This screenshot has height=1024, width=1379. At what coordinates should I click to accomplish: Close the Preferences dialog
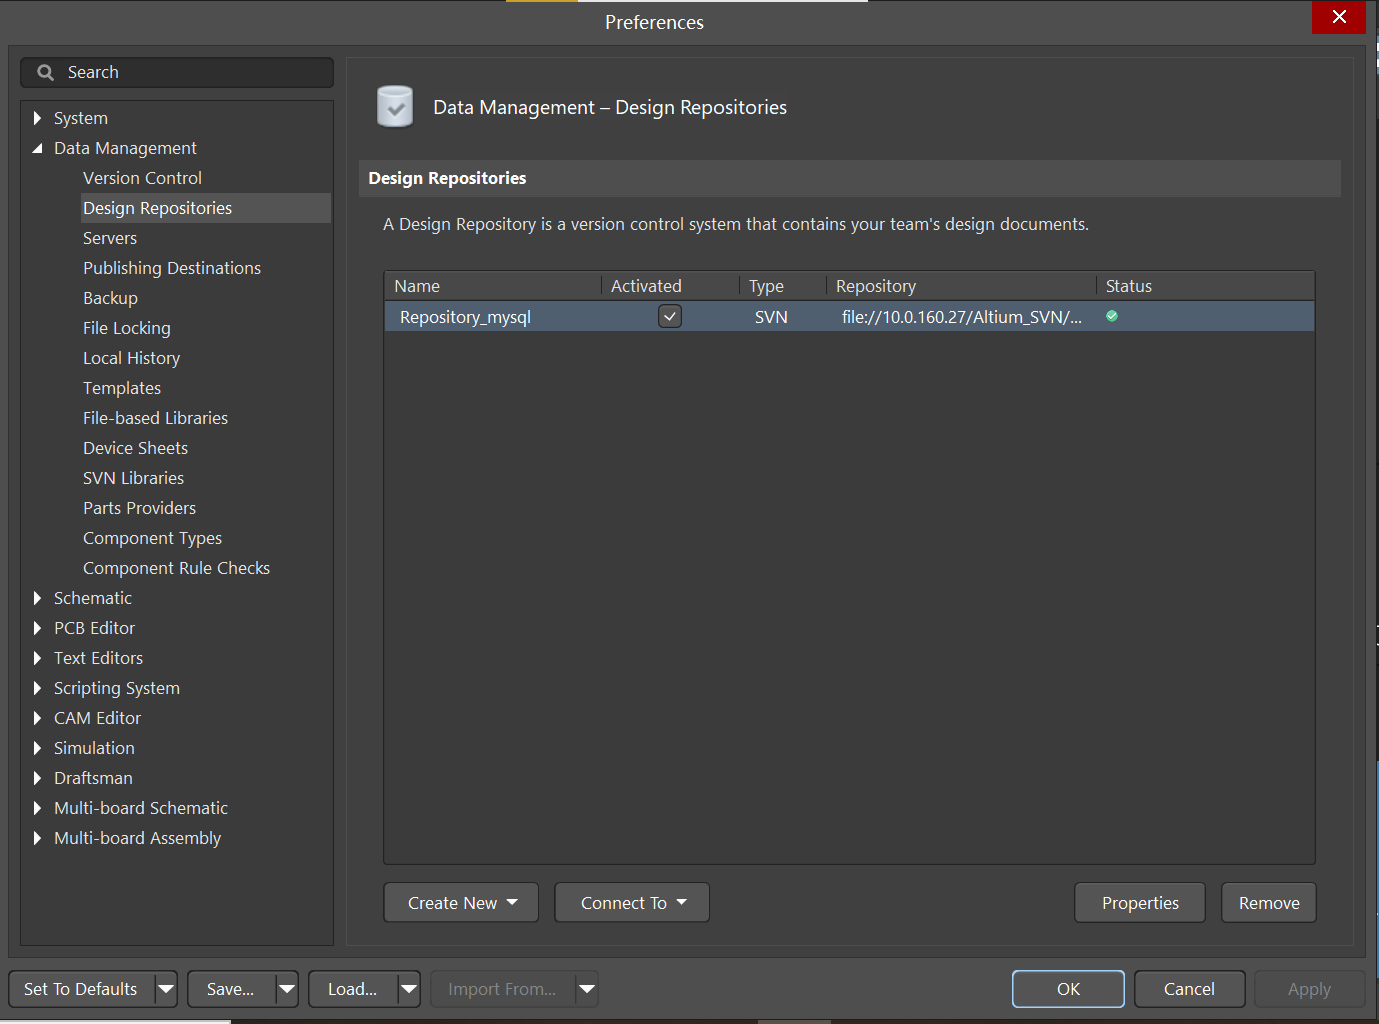[1339, 17]
